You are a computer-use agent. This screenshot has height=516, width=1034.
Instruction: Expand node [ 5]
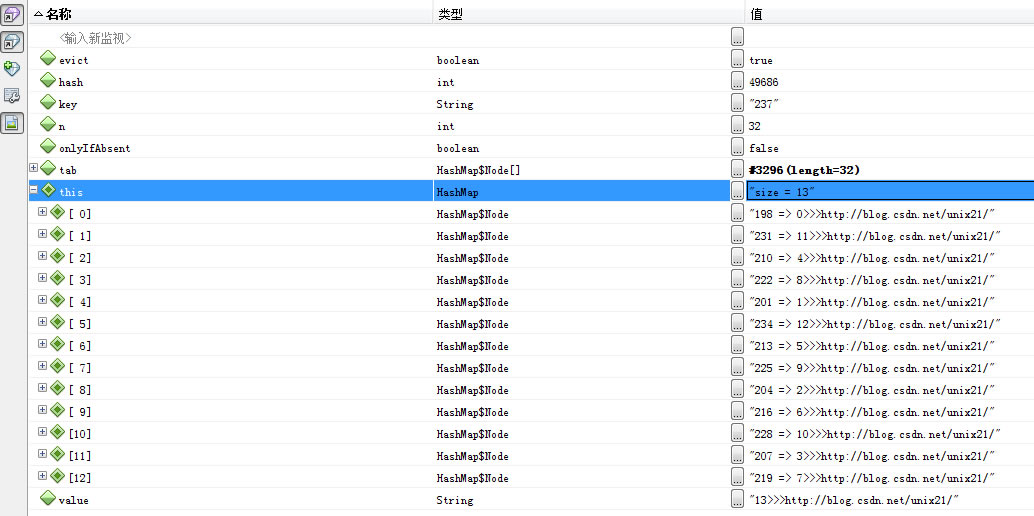pyautogui.click(x=43, y=321)
